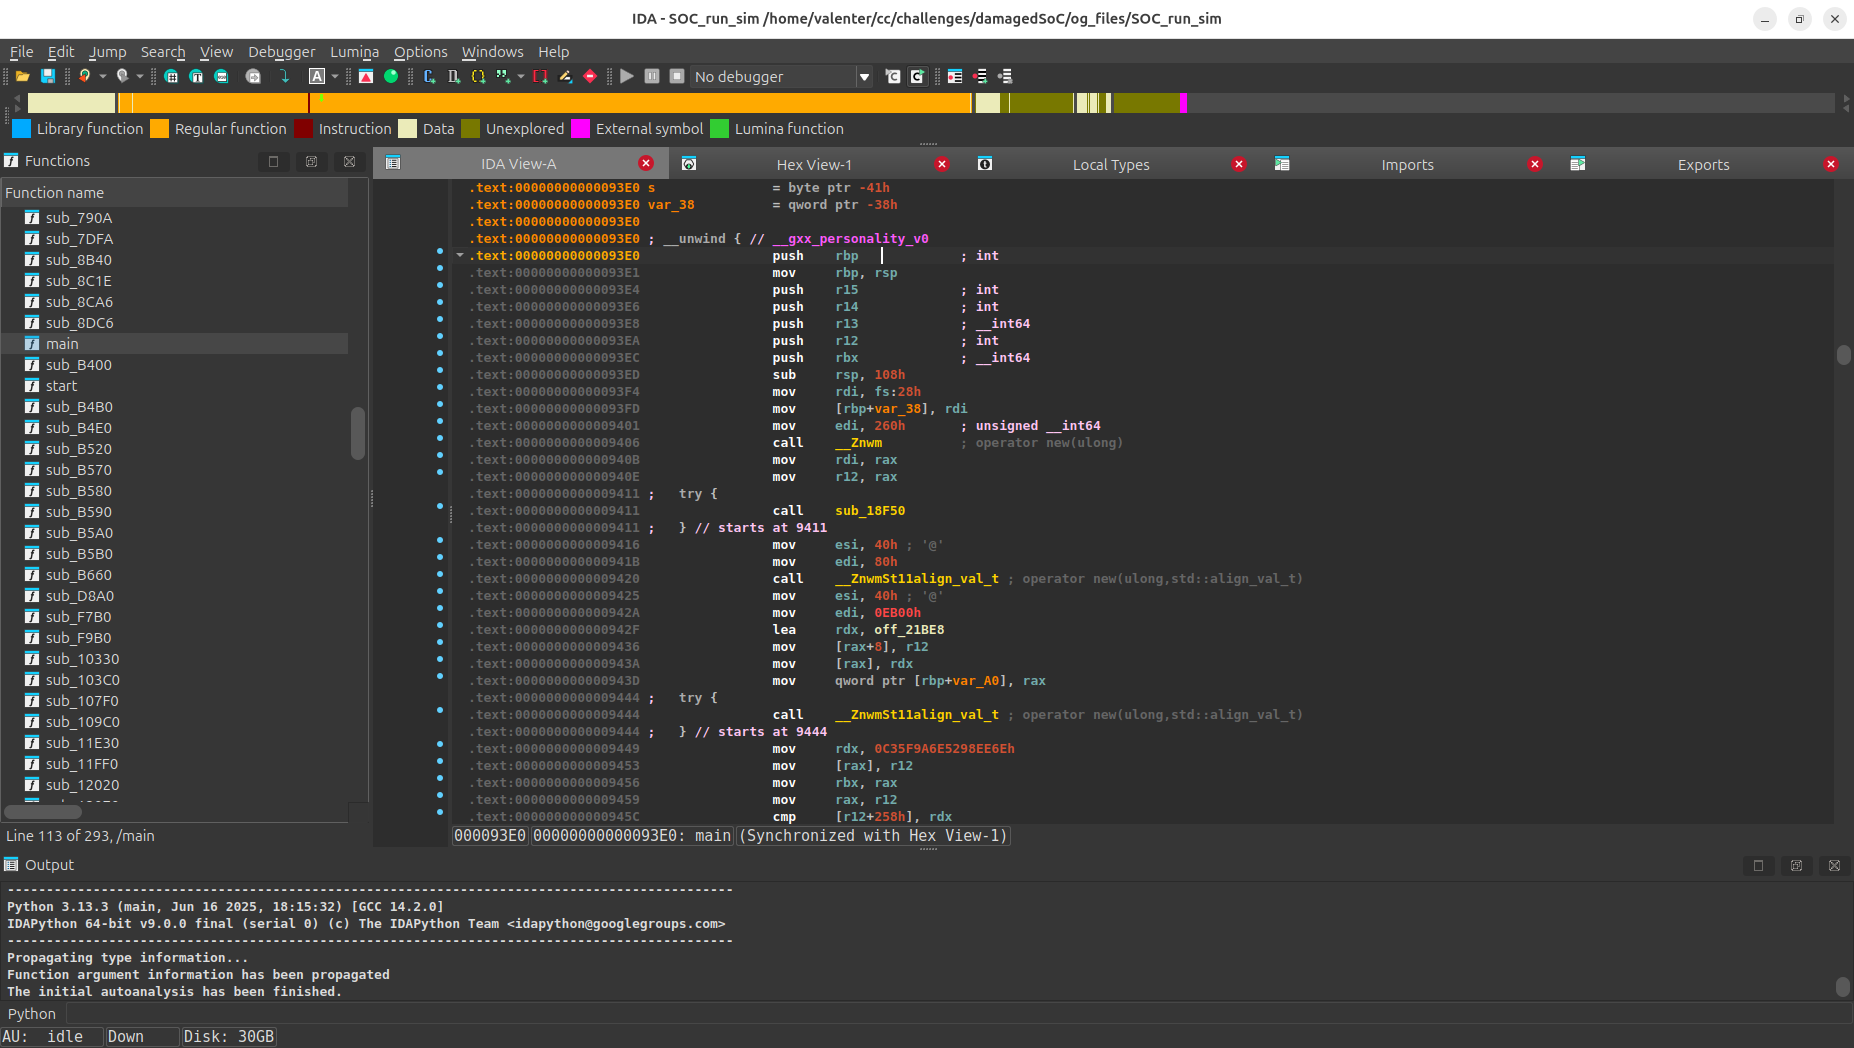Screen dimensions: 1854x1048
Task: Click the first list-view icon at toolbar end
Action: [955, 76]
